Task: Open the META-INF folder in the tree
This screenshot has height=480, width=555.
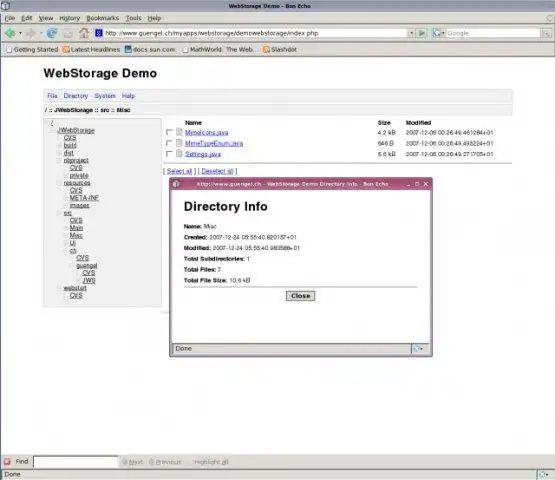Action: pyautogui.click(x=84, y=198)
